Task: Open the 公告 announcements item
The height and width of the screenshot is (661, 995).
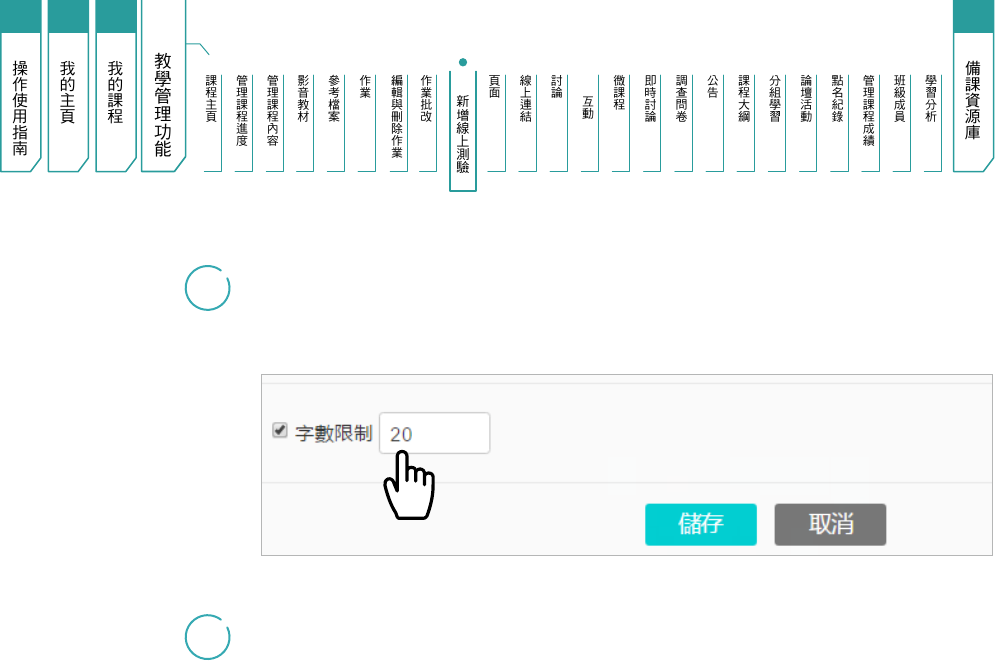Action: (712, 86)
